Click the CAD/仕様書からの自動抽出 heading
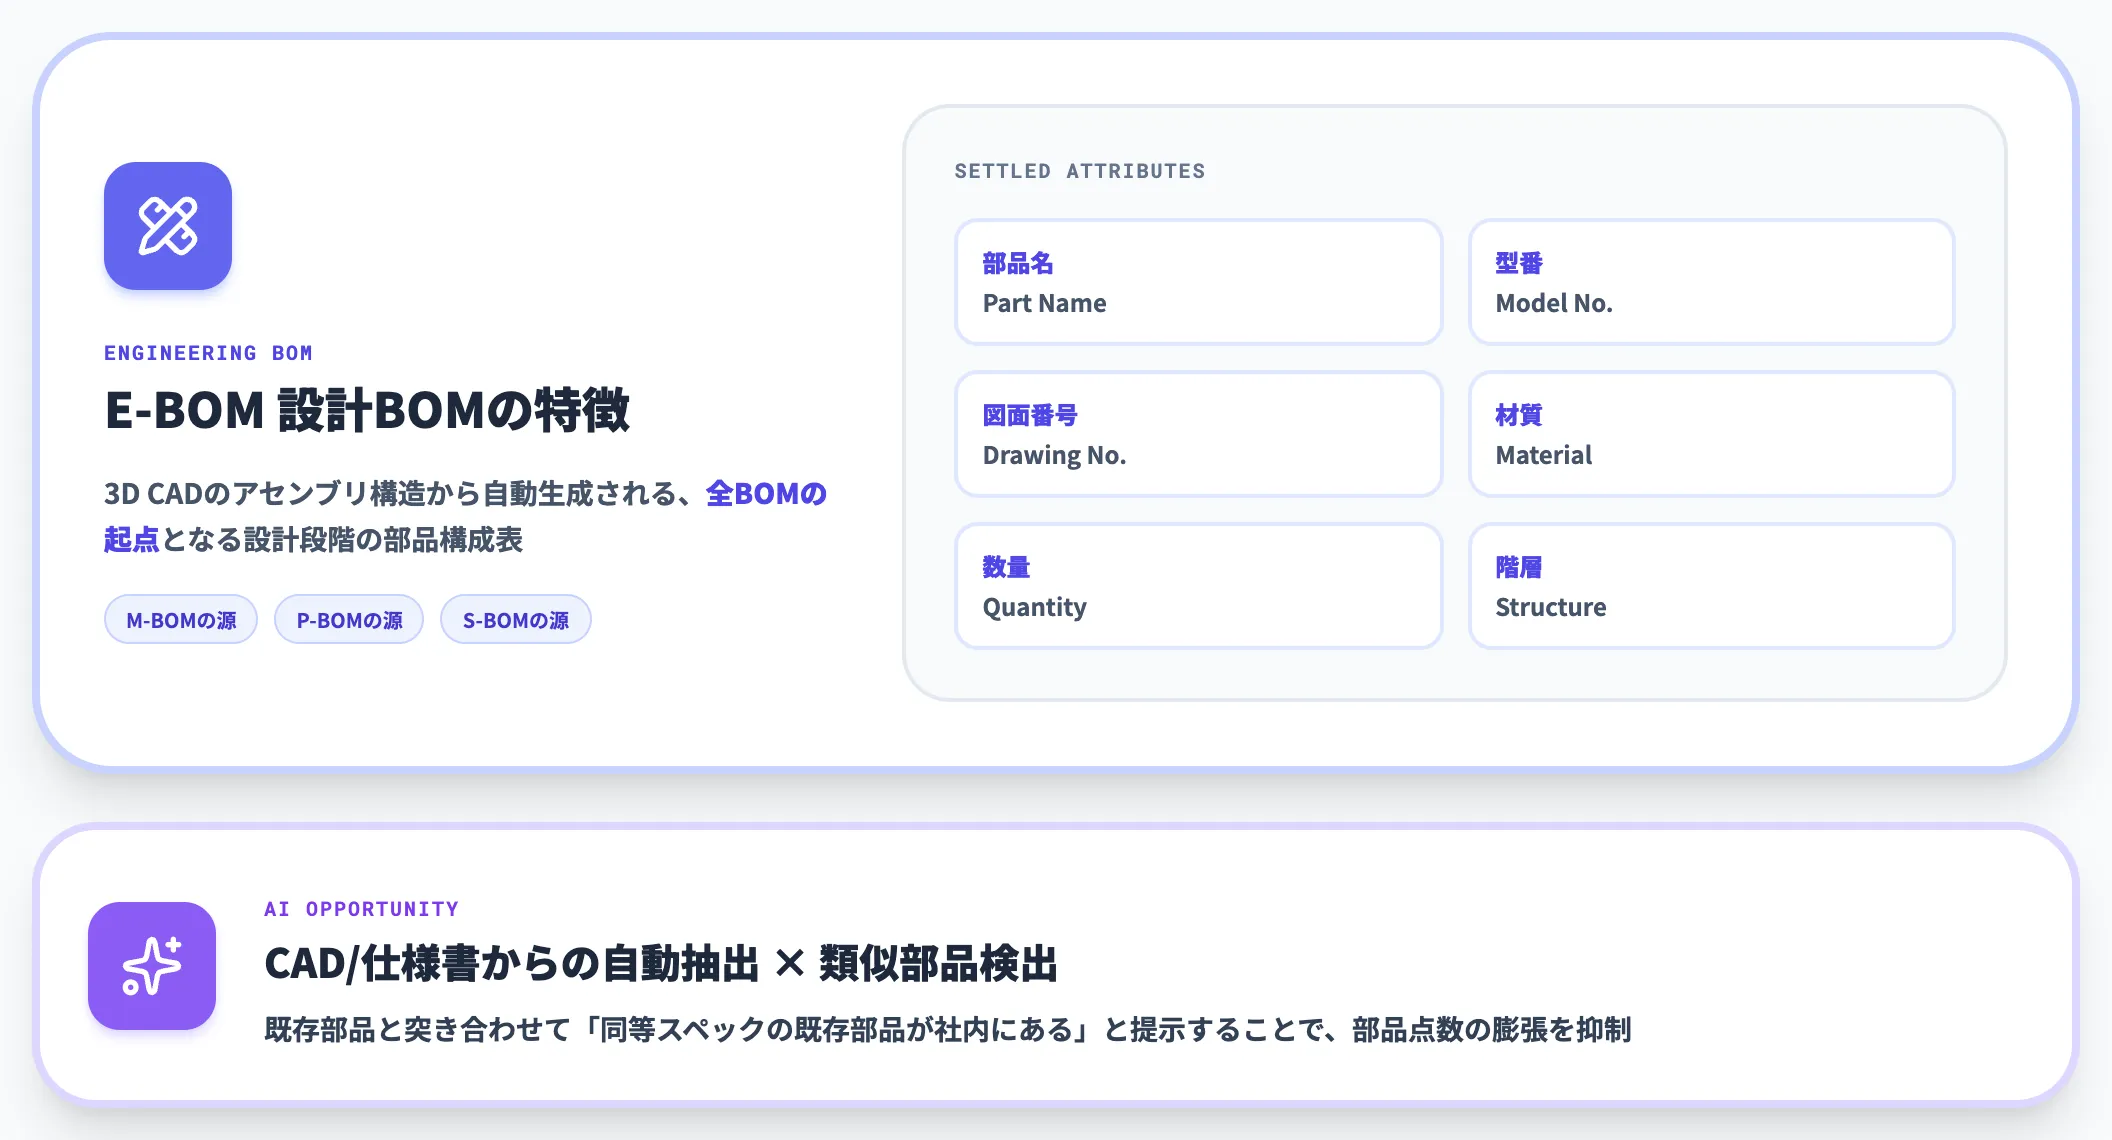Viewport: 2112px width, 1140px height. [x=661, y=964]
